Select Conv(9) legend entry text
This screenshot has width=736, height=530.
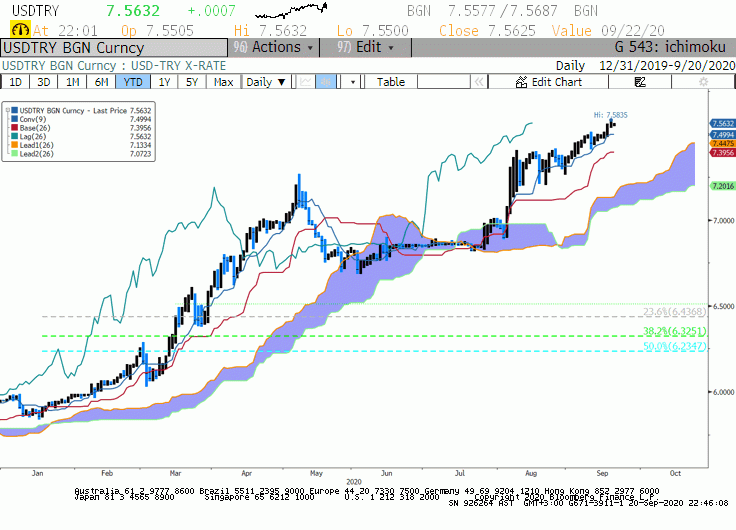[33, 119]
